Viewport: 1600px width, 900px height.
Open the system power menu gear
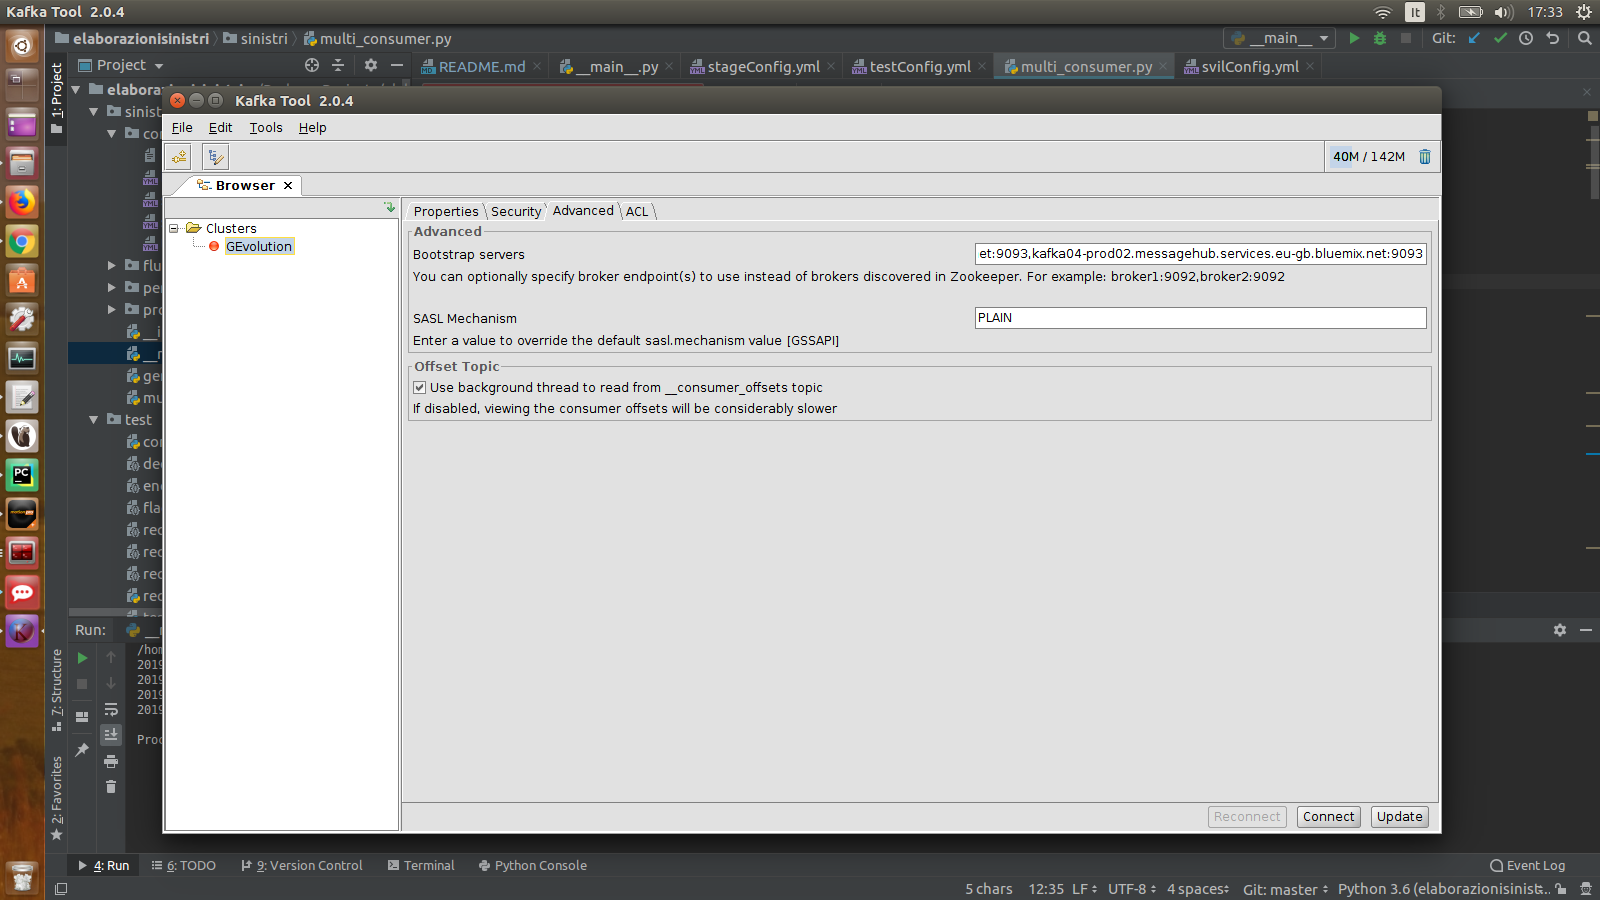click(1584, 12)
